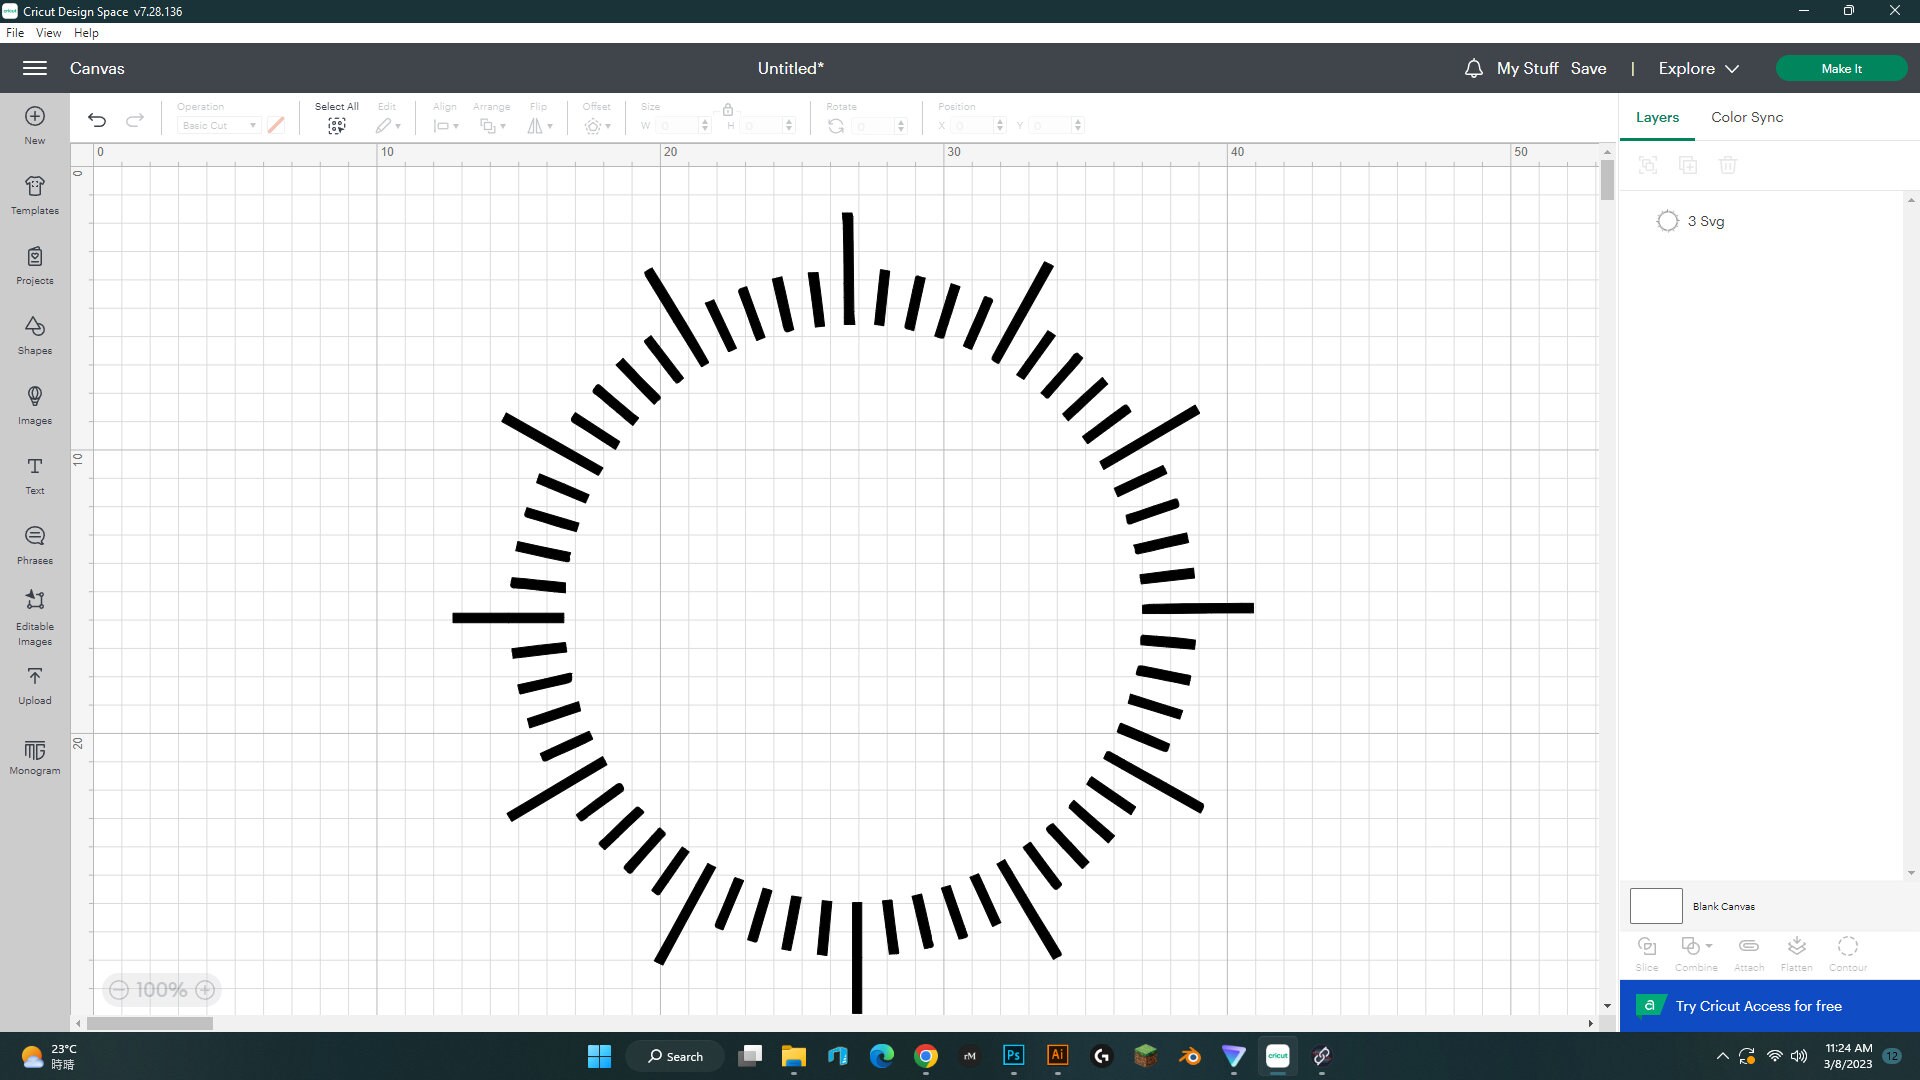Open the Shapes panel
This screenshot has width=1920, height=1080.
point(34,335)
